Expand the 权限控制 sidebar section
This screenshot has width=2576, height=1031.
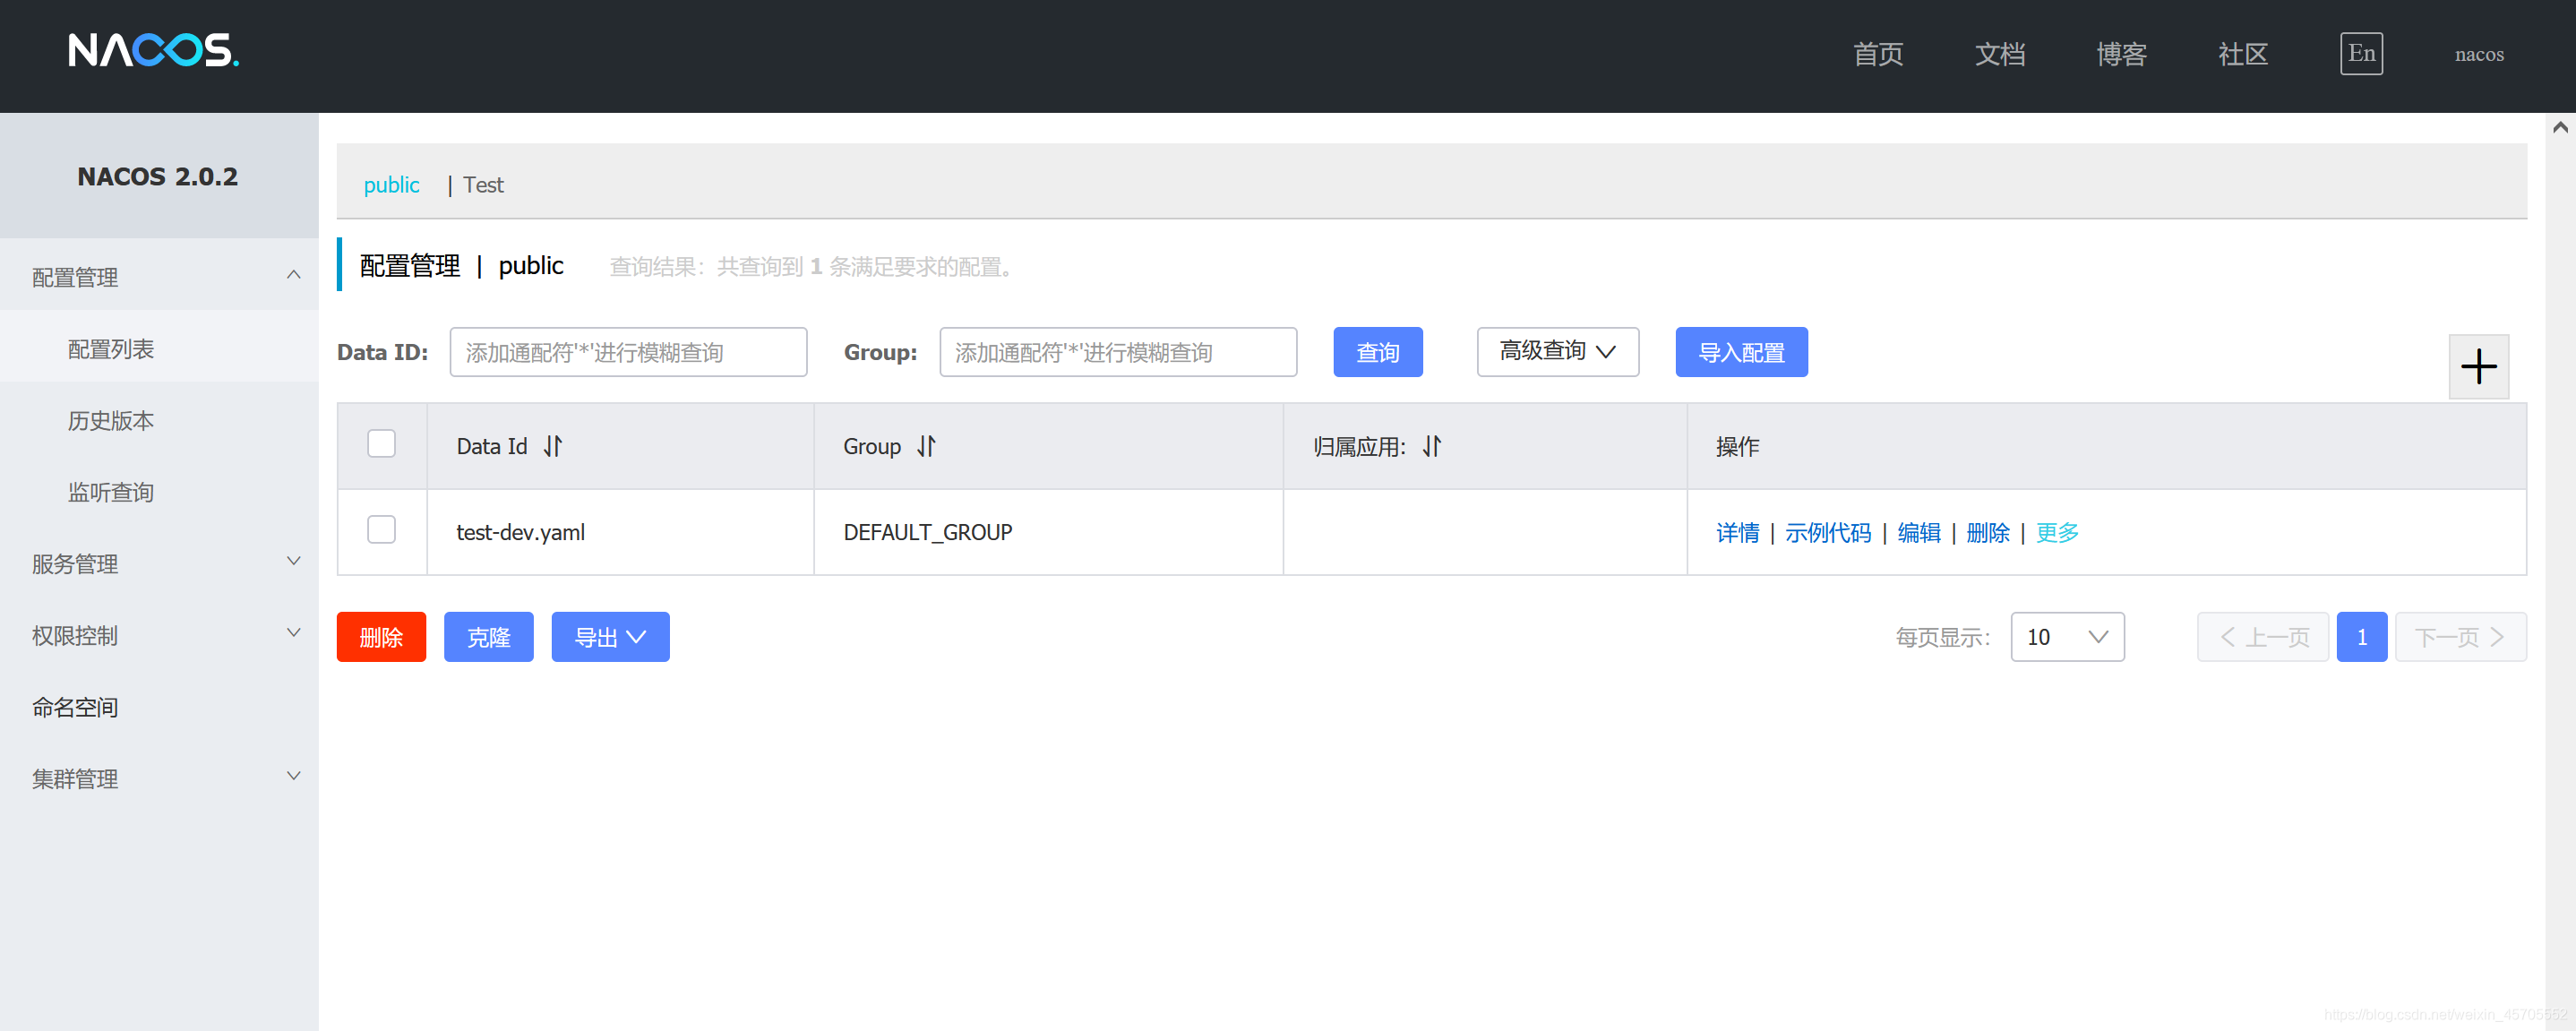pos(159,635)
